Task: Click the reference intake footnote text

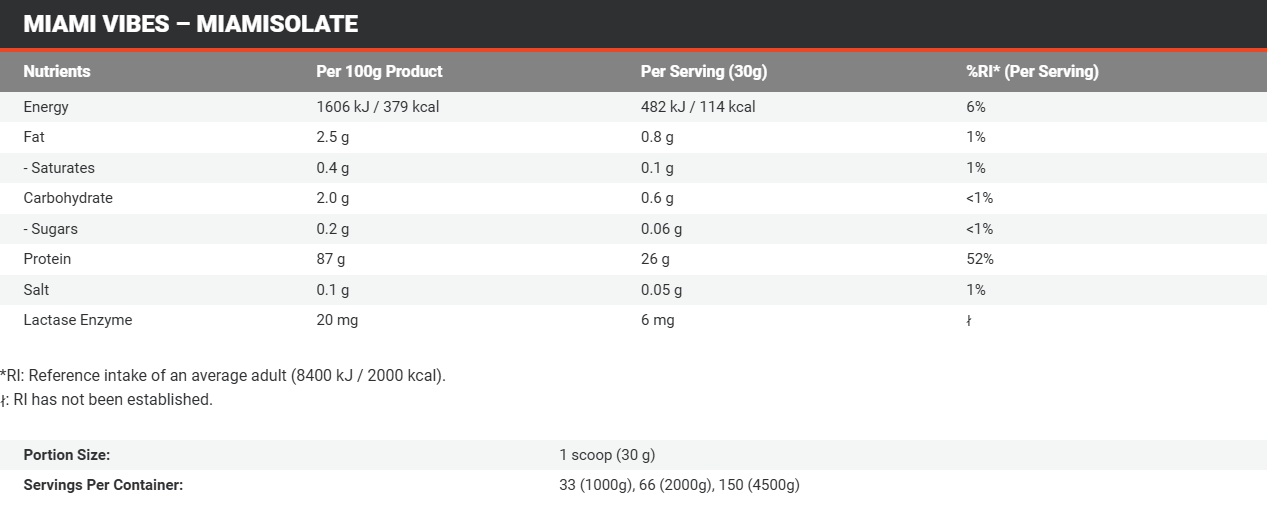Action: point(223,376)
